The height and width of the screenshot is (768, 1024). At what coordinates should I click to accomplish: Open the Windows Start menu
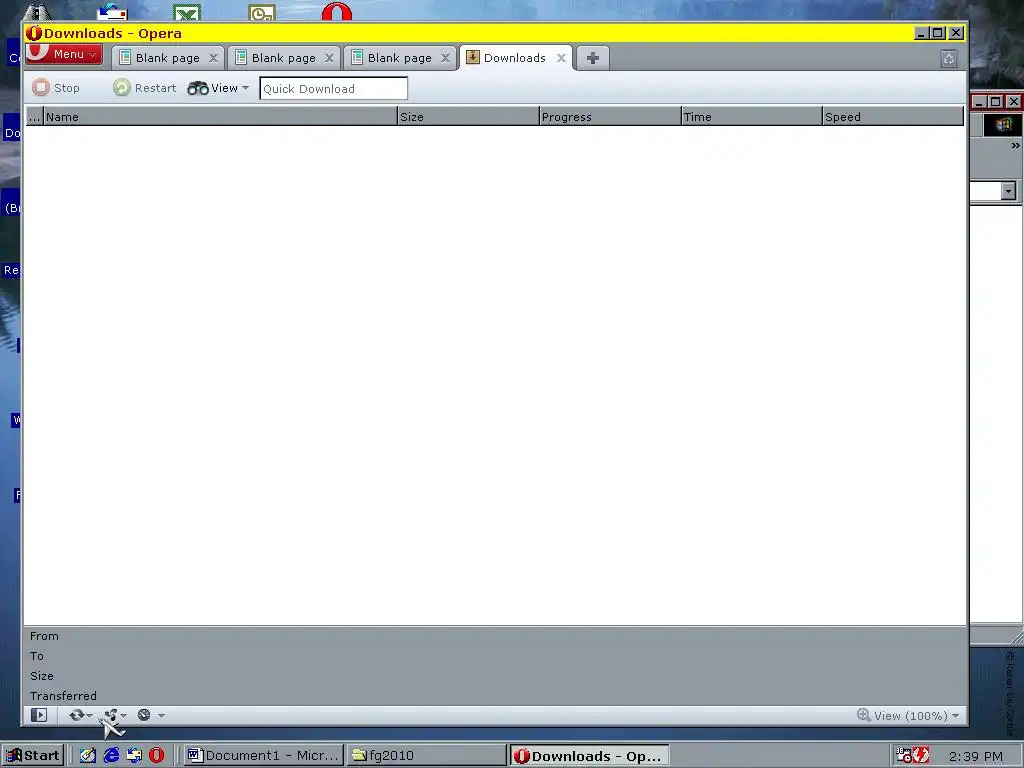[x=33, y=756]
